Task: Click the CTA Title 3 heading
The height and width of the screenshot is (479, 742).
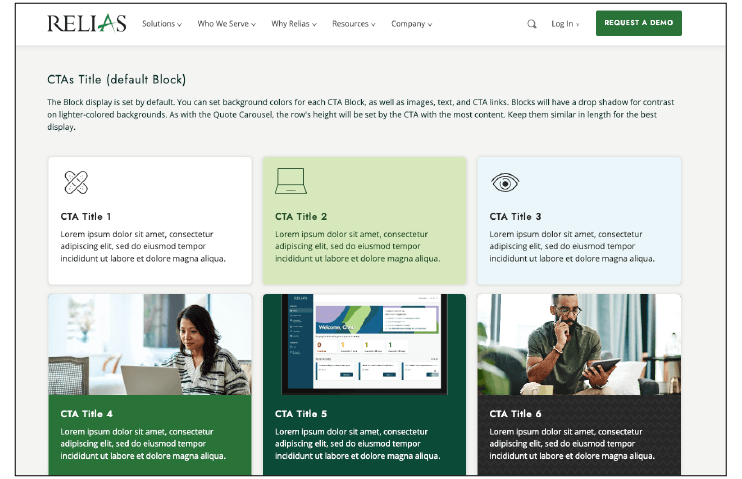Action: click(x=515, y=216)
